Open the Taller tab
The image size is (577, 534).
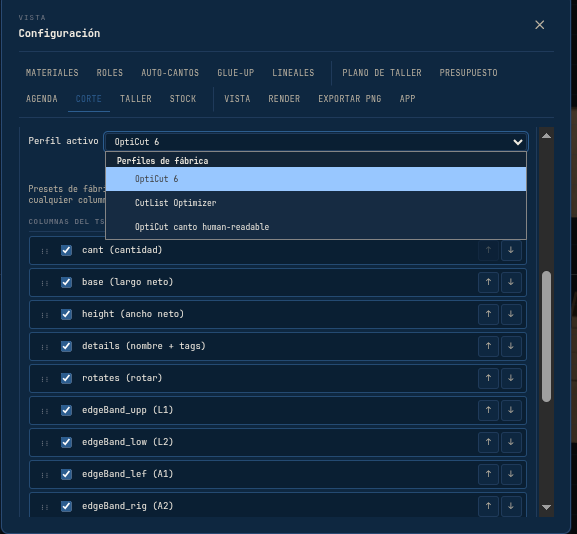(136, 99)
